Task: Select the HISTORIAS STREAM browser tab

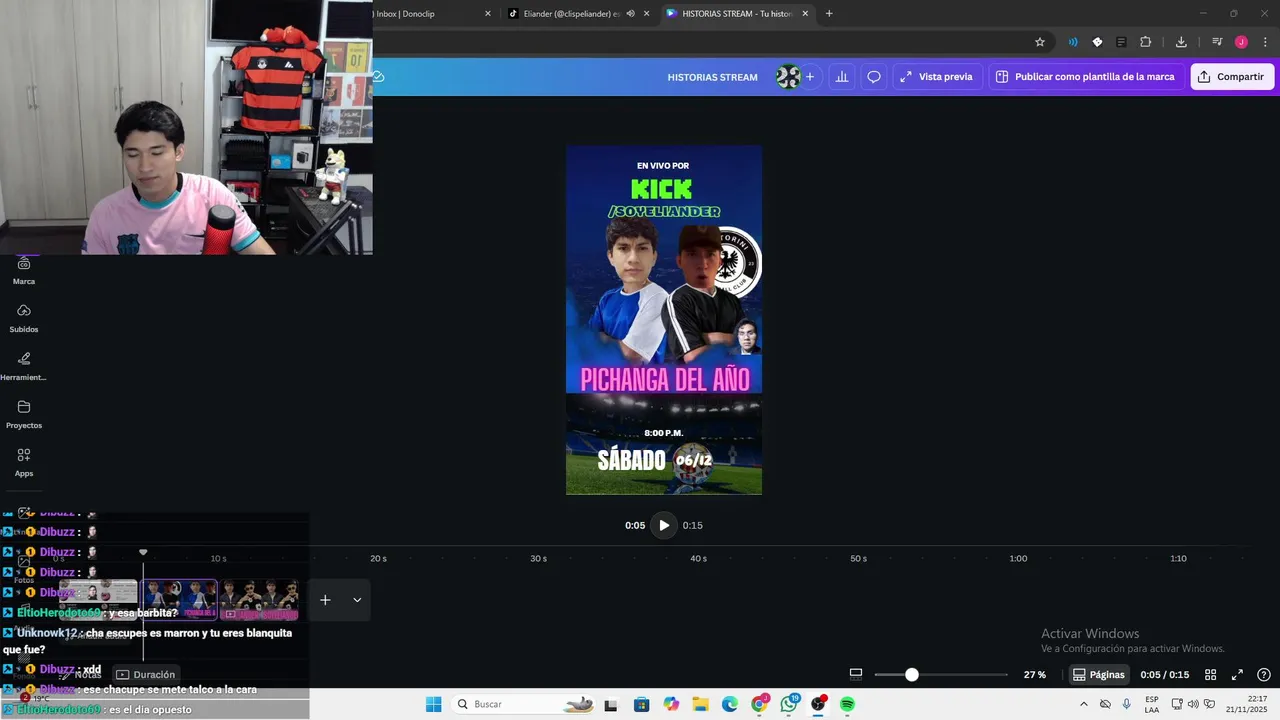Action: click(737, 14)
